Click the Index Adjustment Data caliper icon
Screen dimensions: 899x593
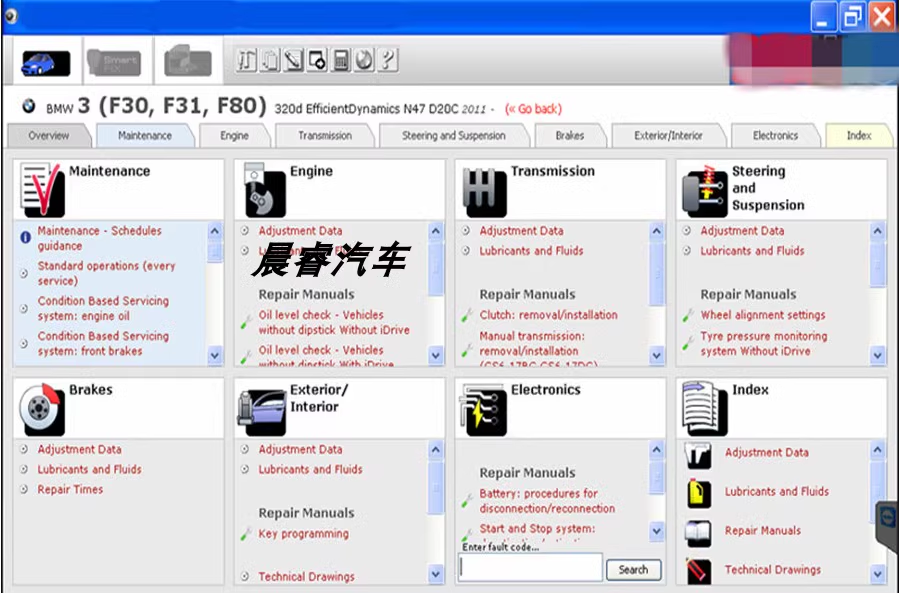coord(698,455)
